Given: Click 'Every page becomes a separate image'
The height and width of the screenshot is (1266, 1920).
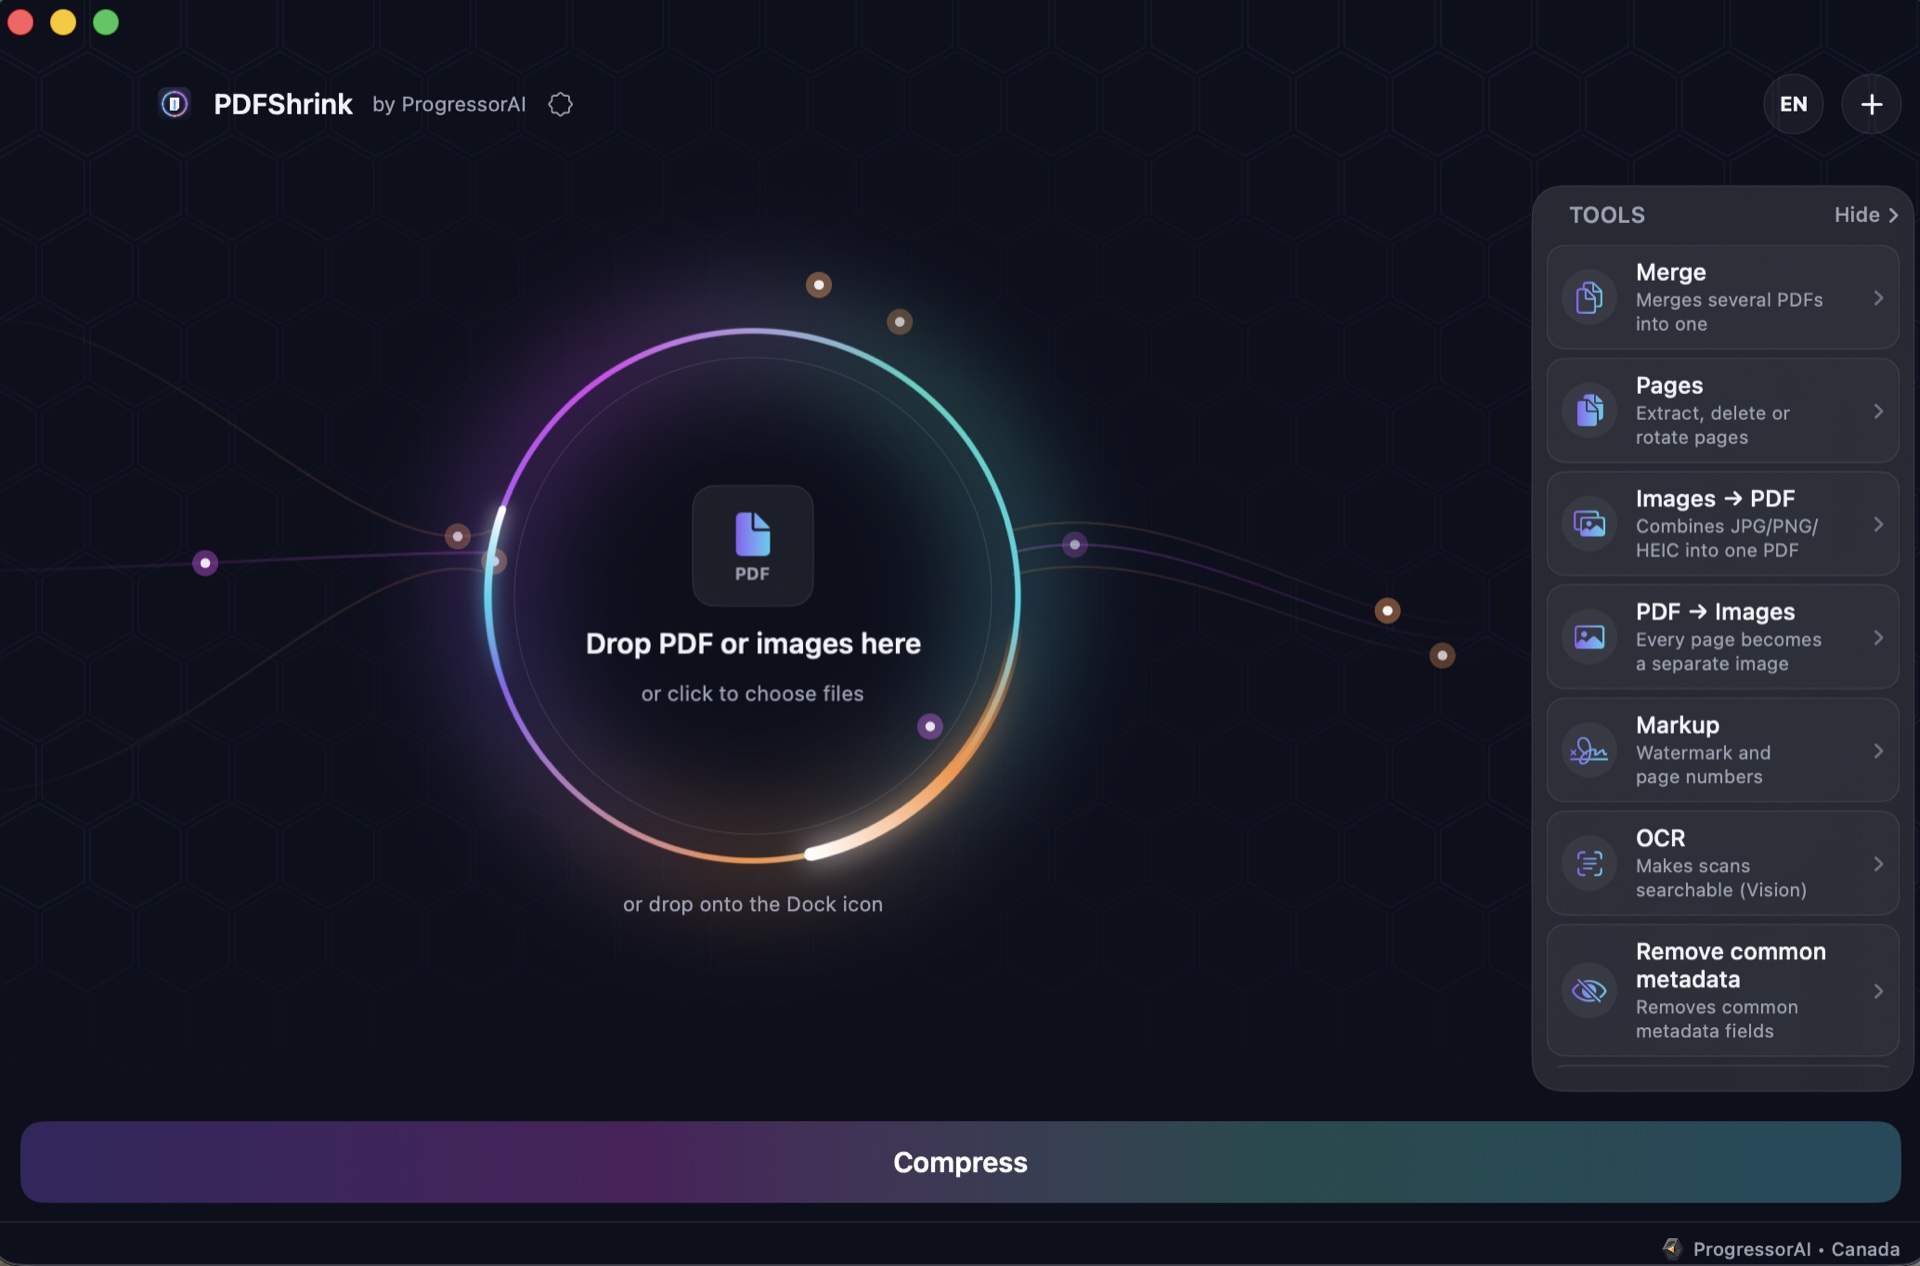Looking at the screenshot, I should tap(1728, 652).
